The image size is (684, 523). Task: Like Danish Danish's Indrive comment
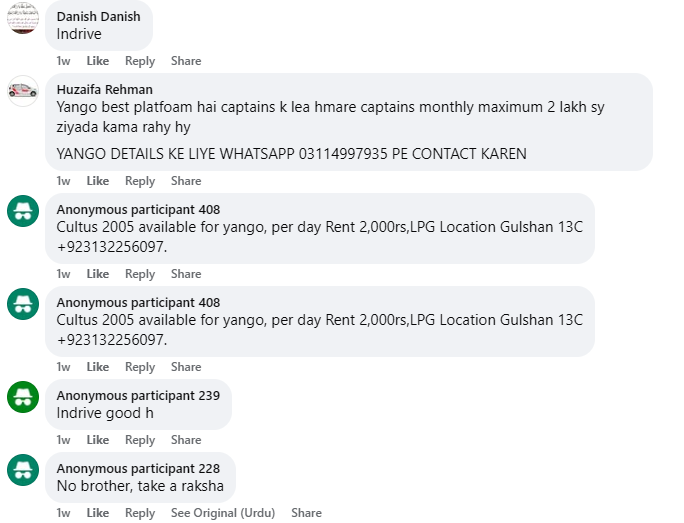[x=98, y=61]
